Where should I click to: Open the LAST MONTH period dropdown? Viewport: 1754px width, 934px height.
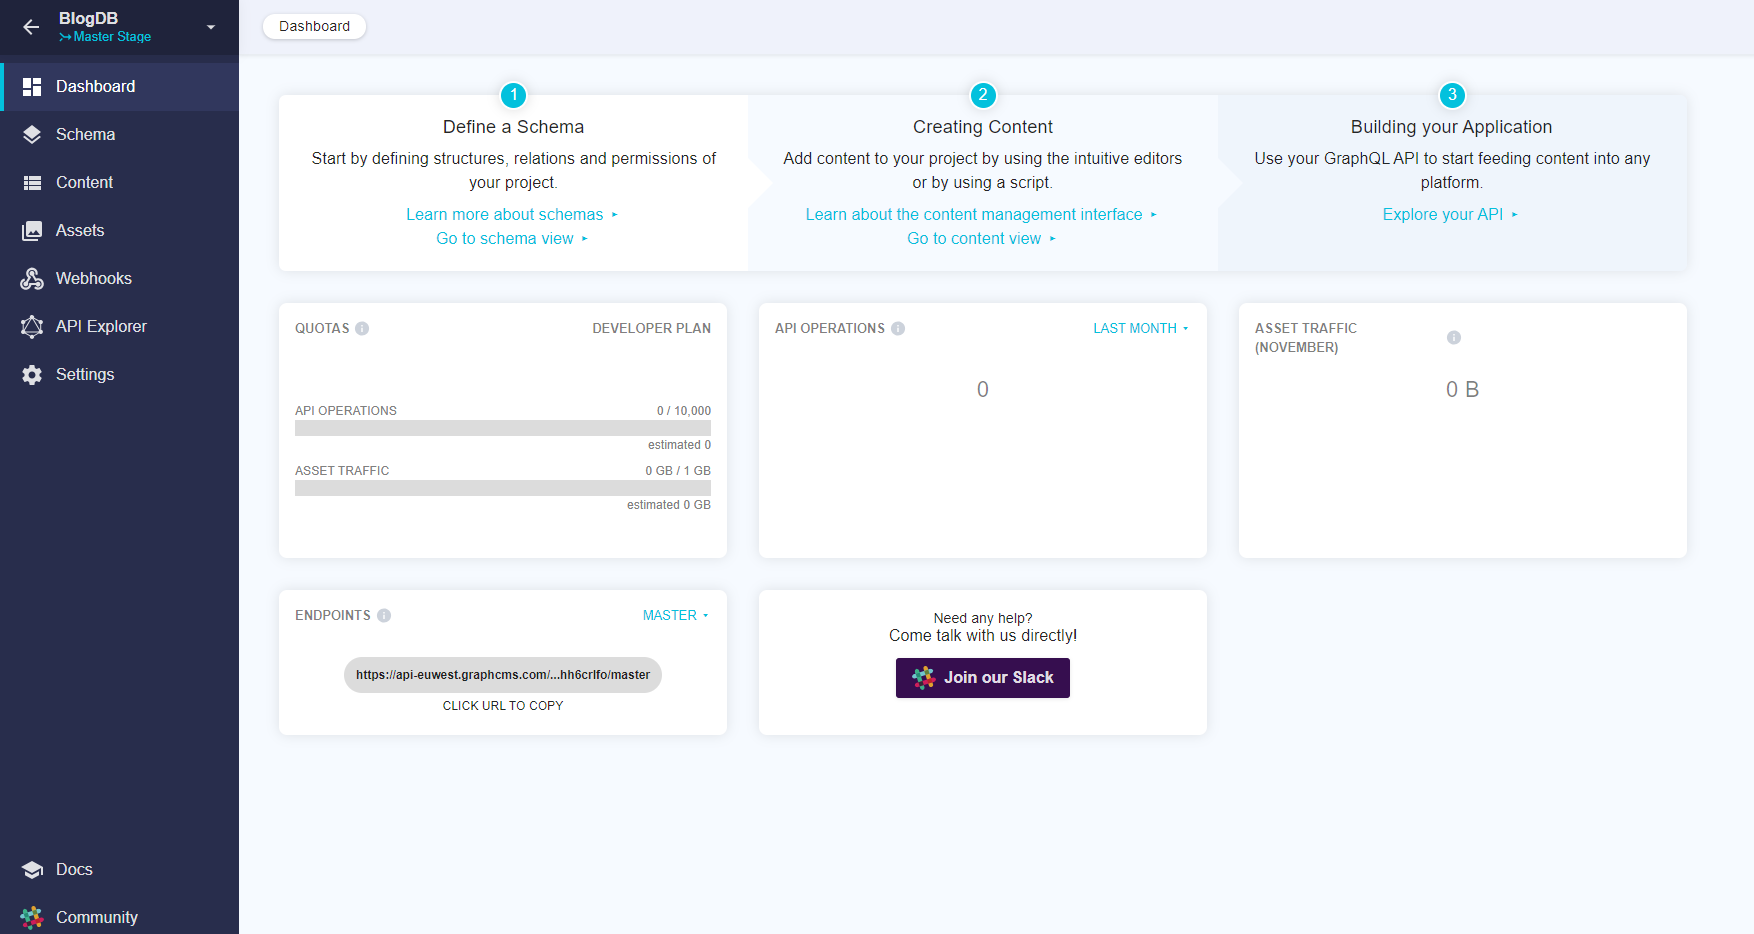coord(1140,327)
